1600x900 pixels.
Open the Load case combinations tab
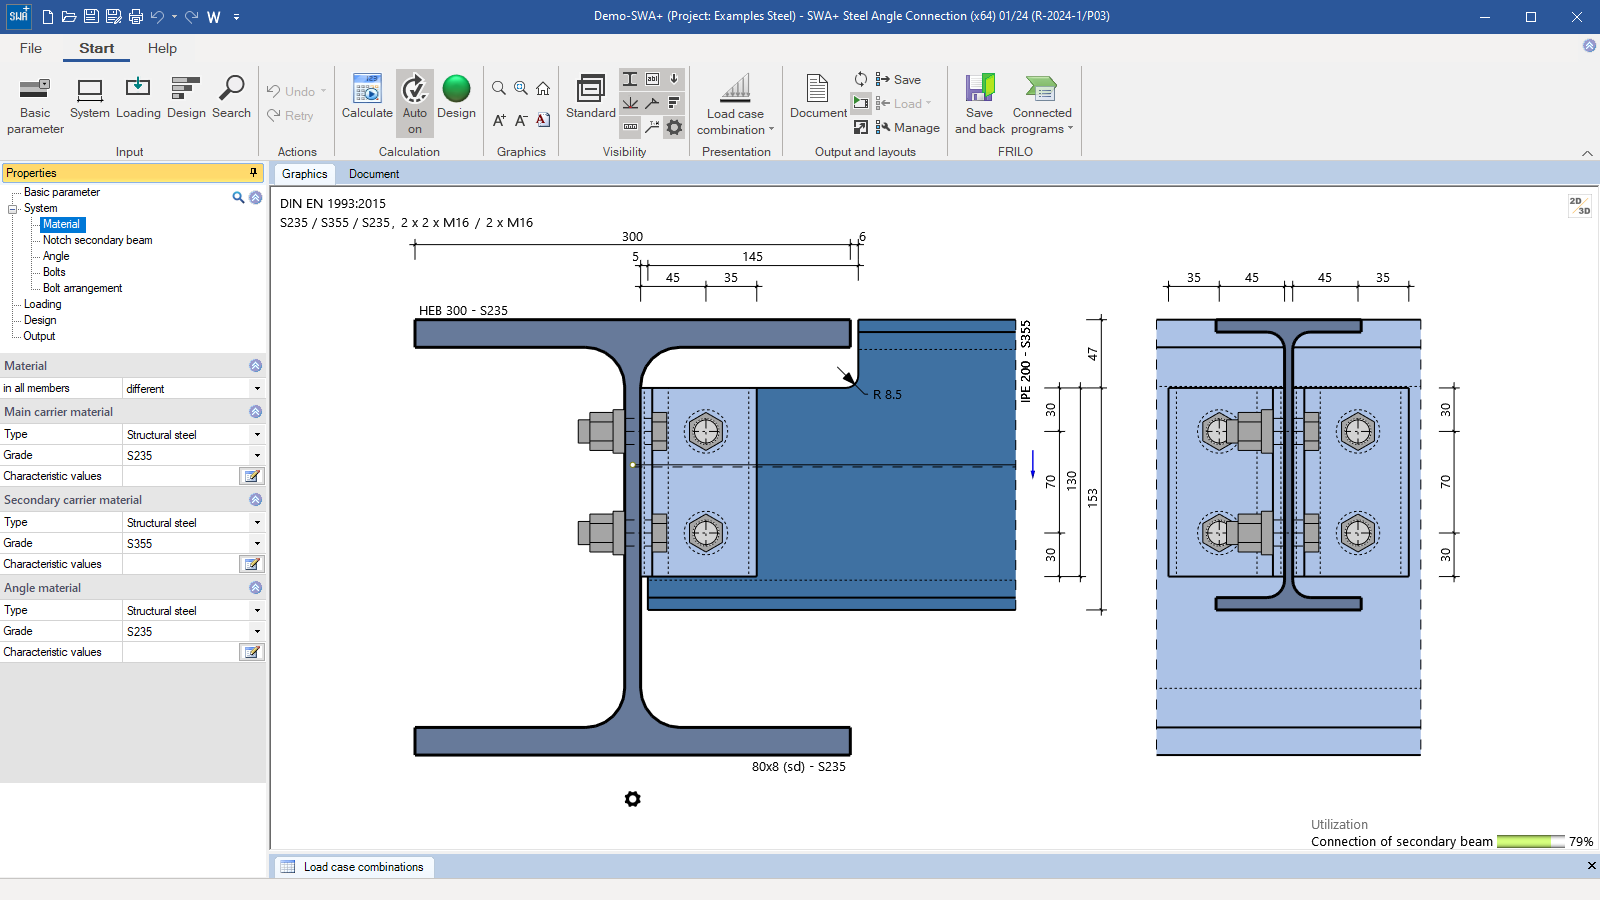pos(353,867)
